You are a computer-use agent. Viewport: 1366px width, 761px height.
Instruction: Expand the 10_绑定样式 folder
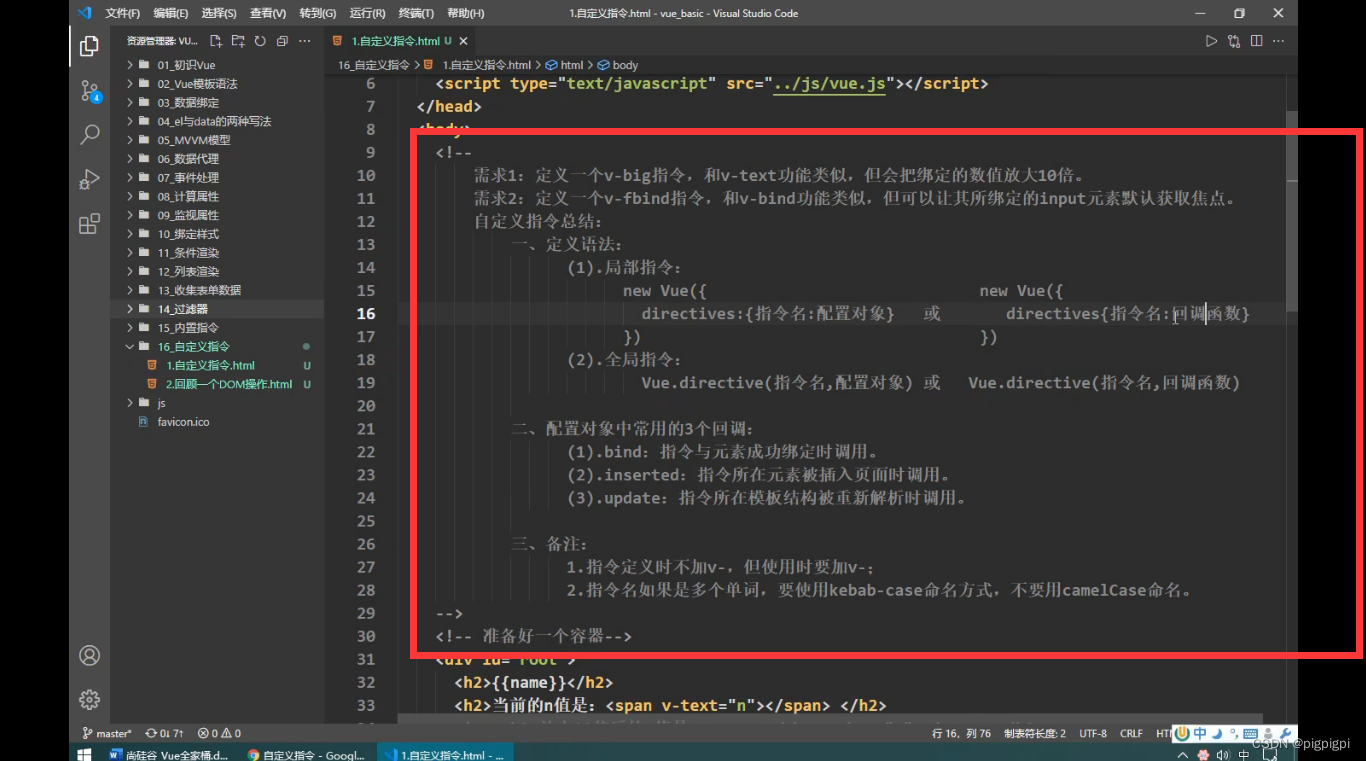217,234
